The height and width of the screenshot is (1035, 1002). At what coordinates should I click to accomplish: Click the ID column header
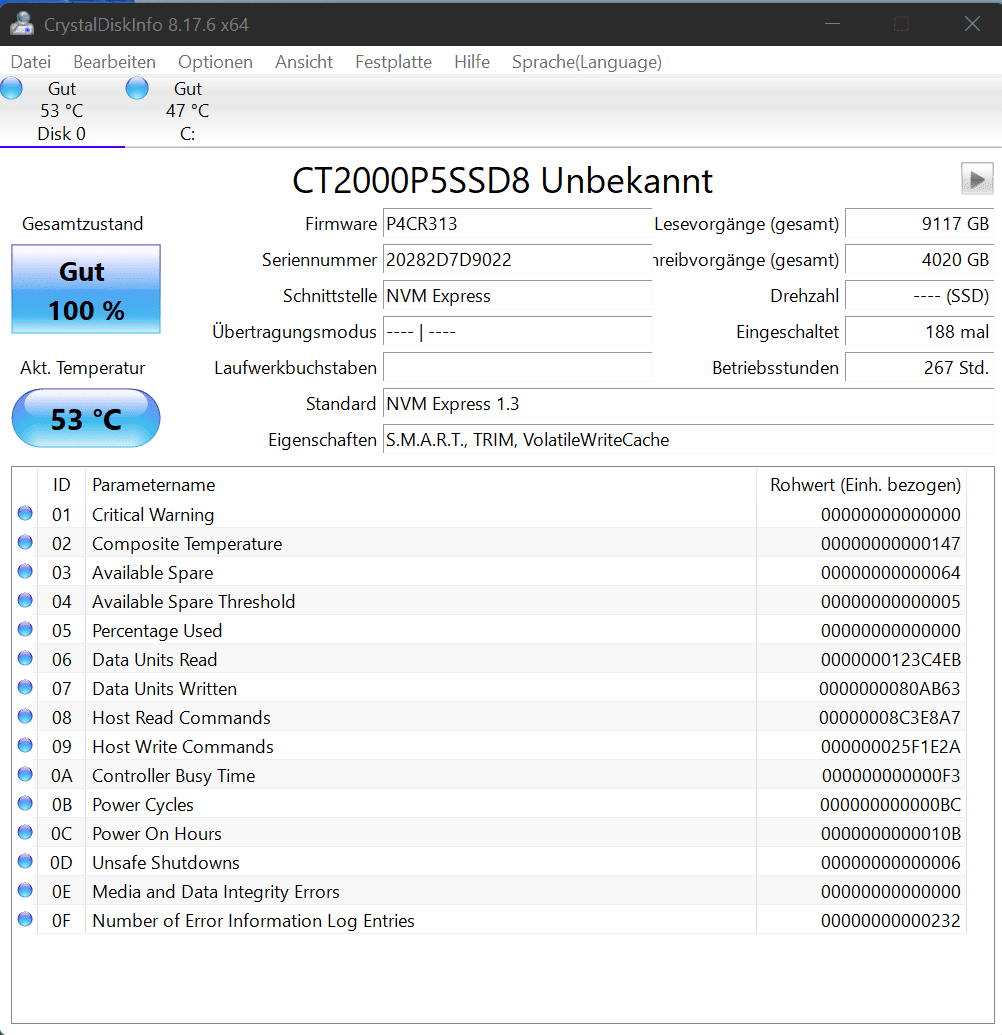[x=61, y=484]
